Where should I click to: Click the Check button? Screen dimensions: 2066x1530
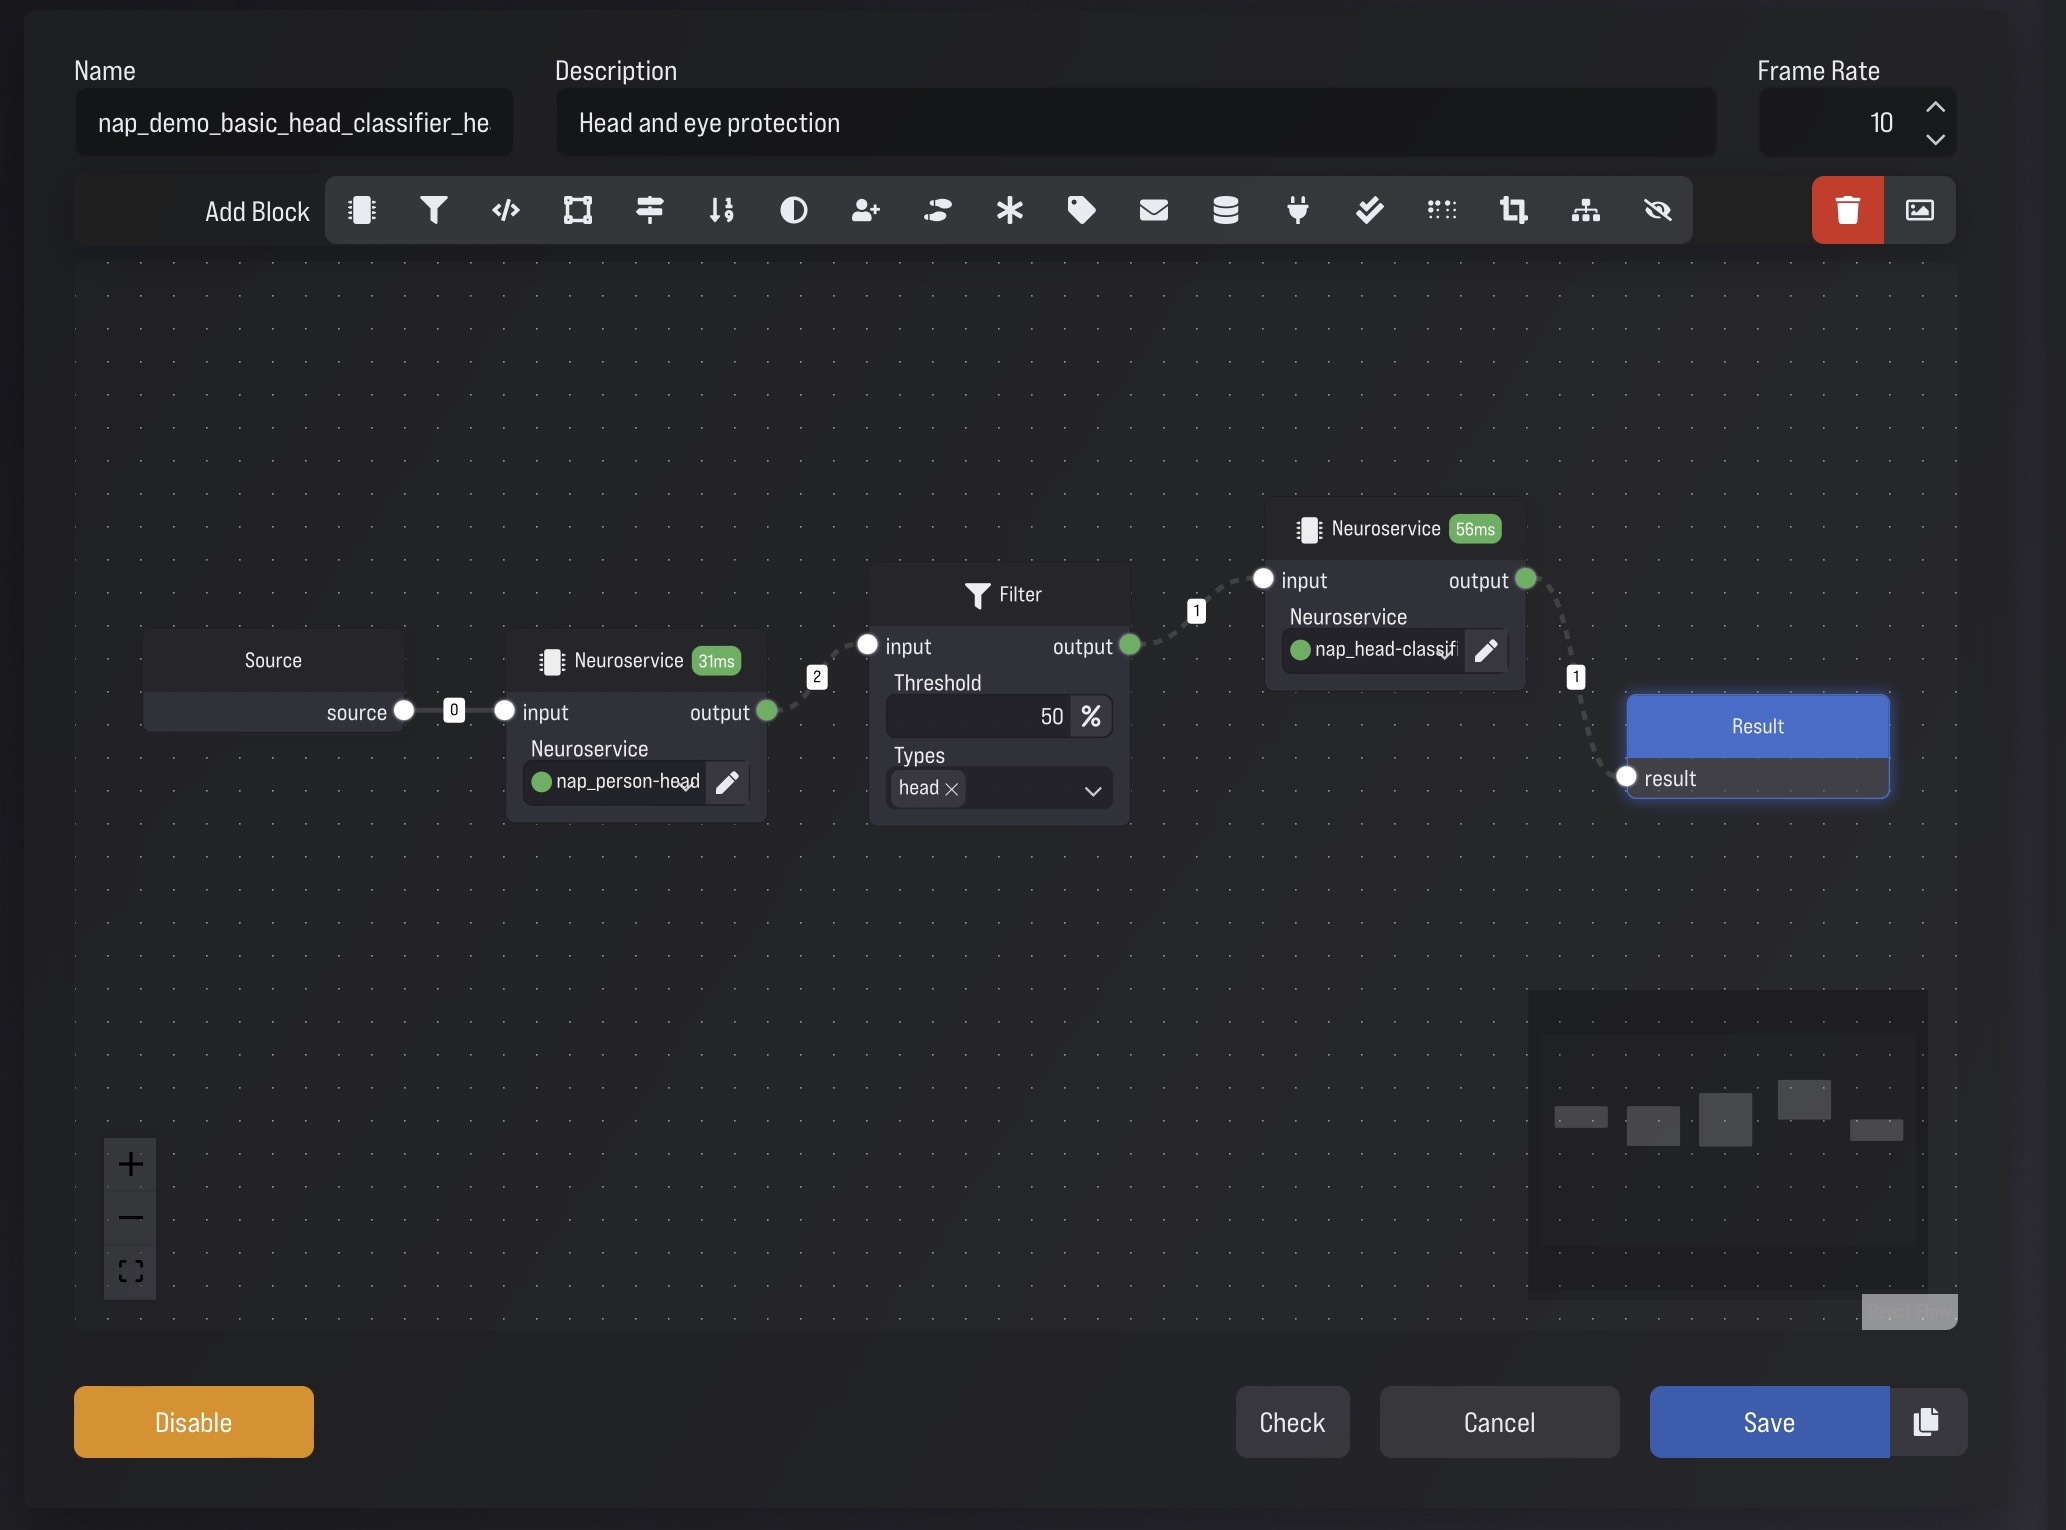coord(1292,1422)
